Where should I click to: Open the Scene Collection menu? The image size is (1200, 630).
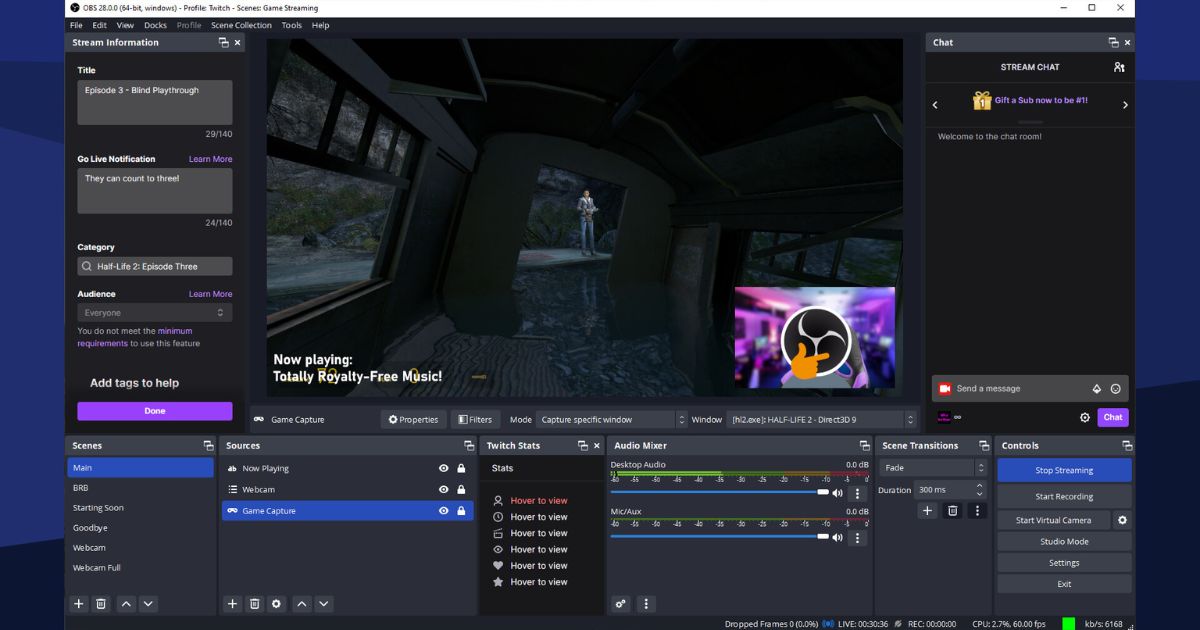coord(240,25)
